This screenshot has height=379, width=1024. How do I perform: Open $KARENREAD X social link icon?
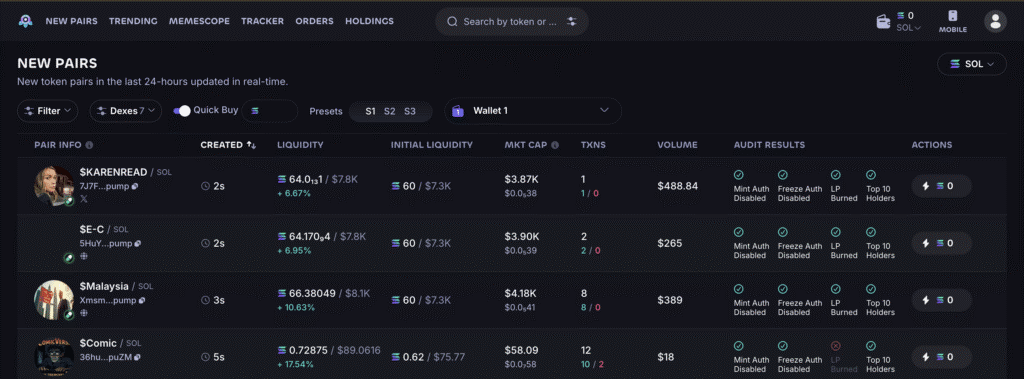click(x=84, y=199)
